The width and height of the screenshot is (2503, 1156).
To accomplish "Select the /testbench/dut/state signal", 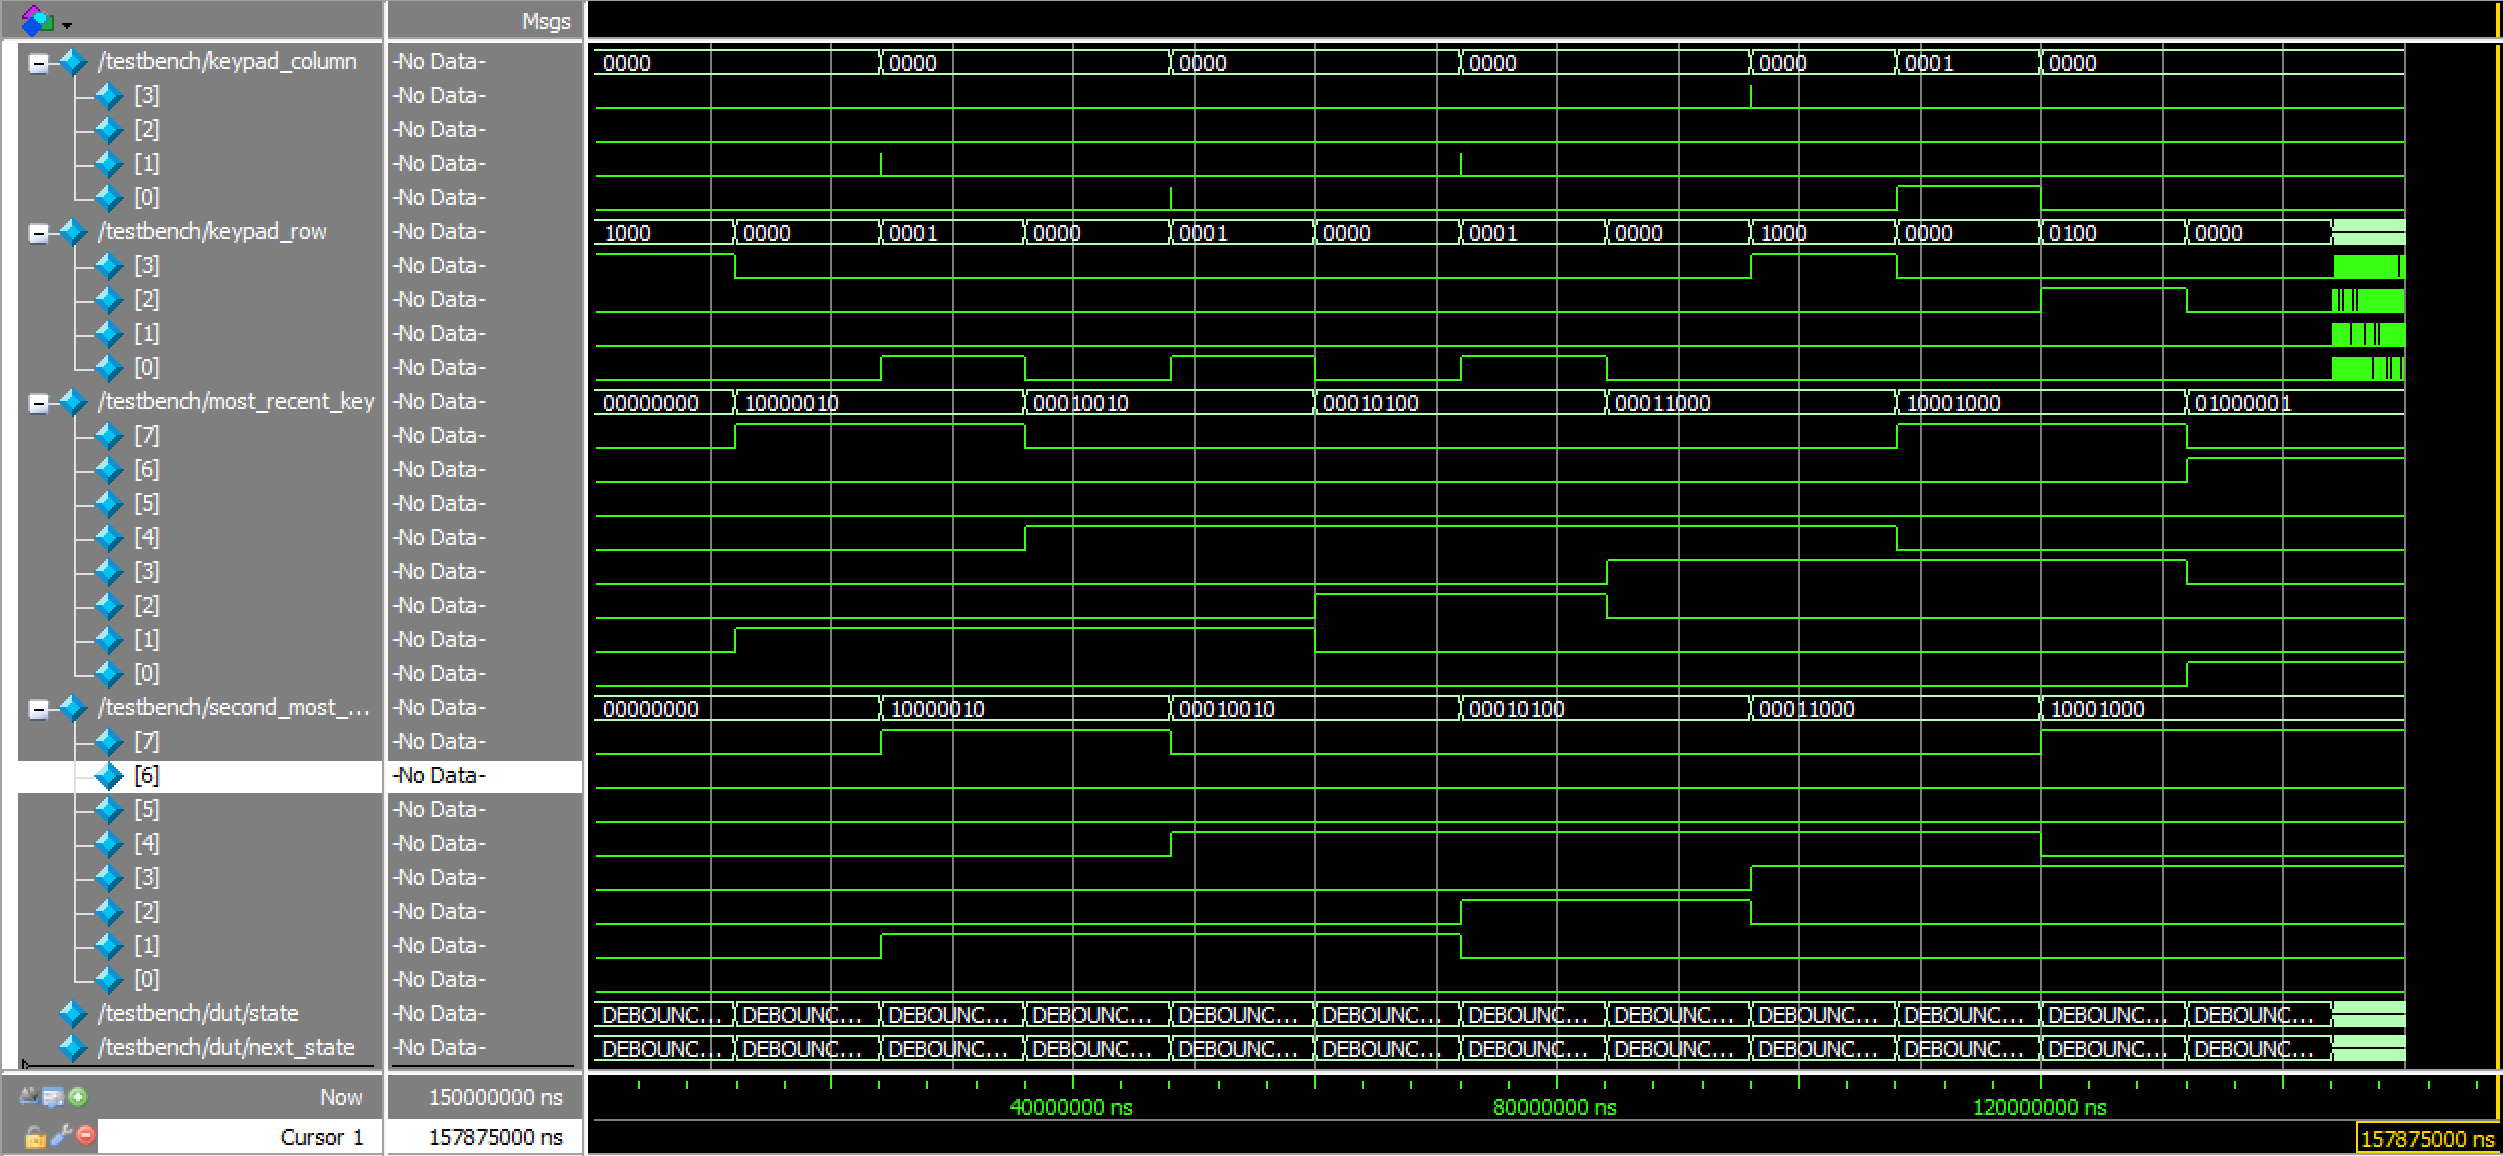I will tap(198, 1013).
